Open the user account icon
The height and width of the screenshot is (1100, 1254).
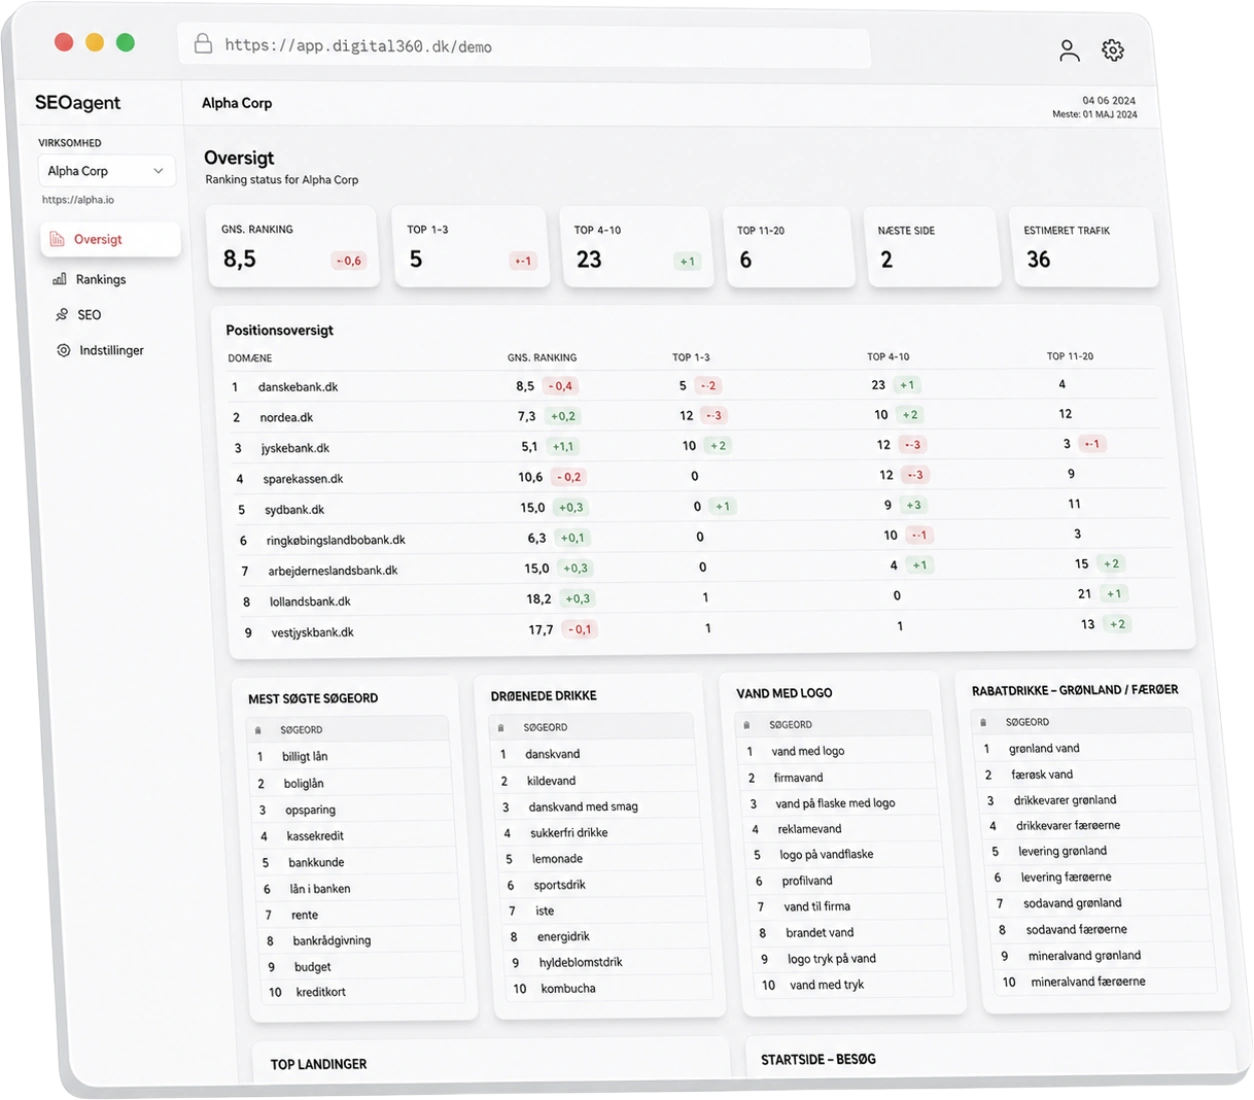[x=1069, y=51]
